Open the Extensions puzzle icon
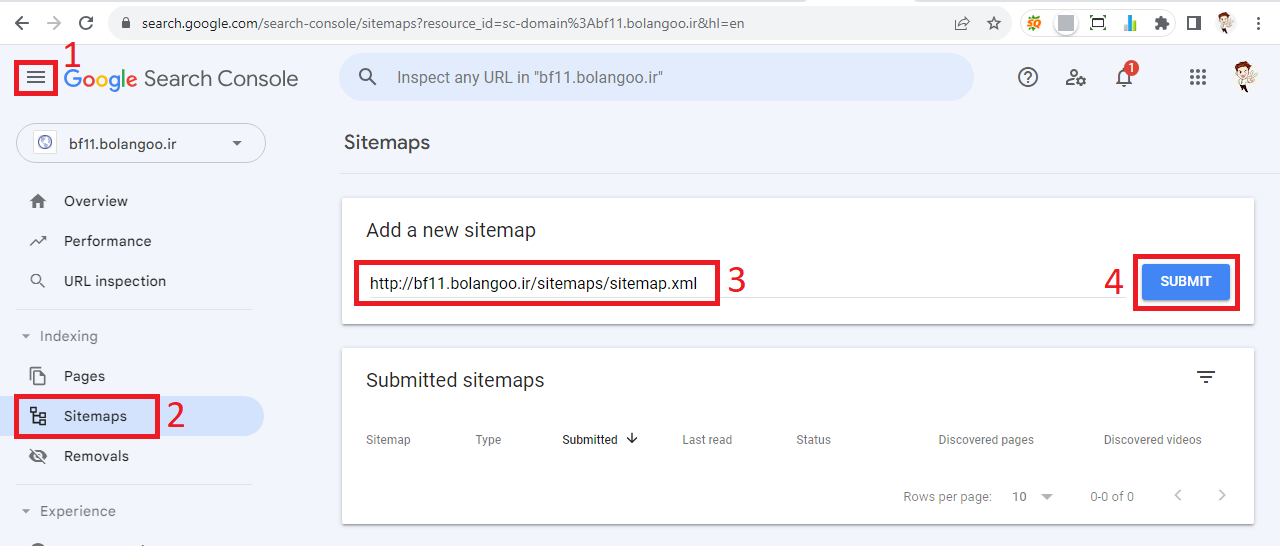Viewport: 1280px width, 546px height. 1161,22
